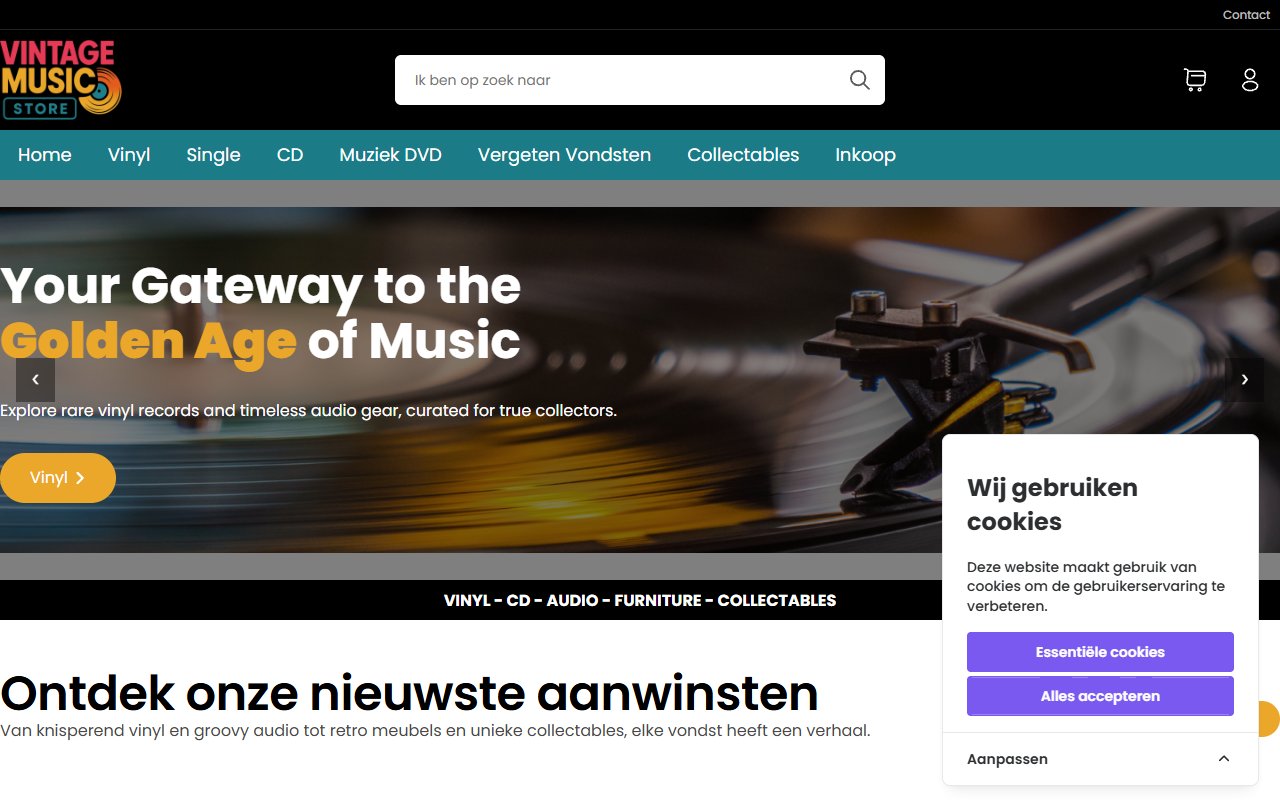Viewport: 1280px width, 800px height.
Task: Accept essential cookies only
Action: tap(1100, 652)
